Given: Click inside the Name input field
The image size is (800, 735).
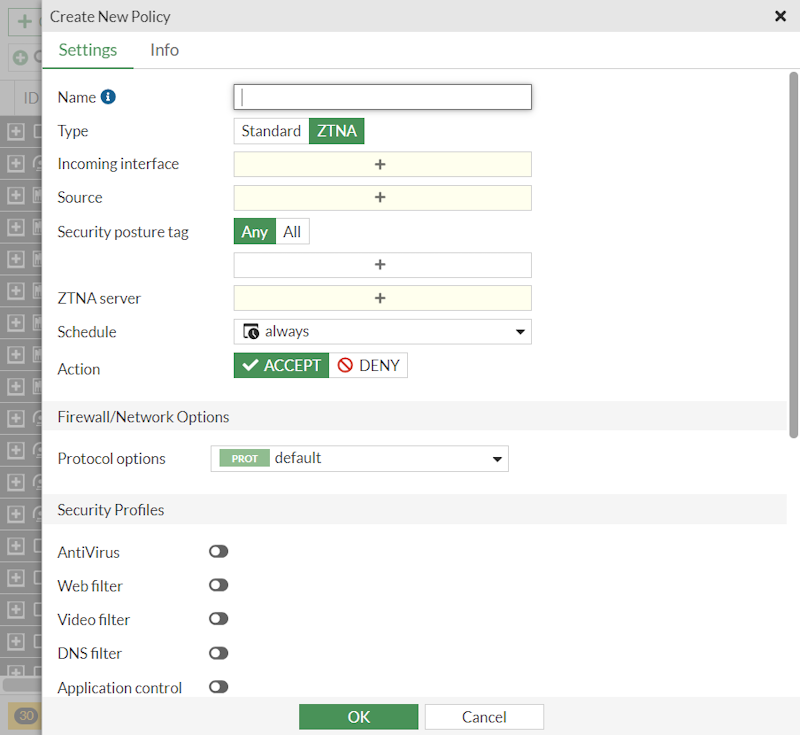Looking at the screenshot, I should coord(382,97).
